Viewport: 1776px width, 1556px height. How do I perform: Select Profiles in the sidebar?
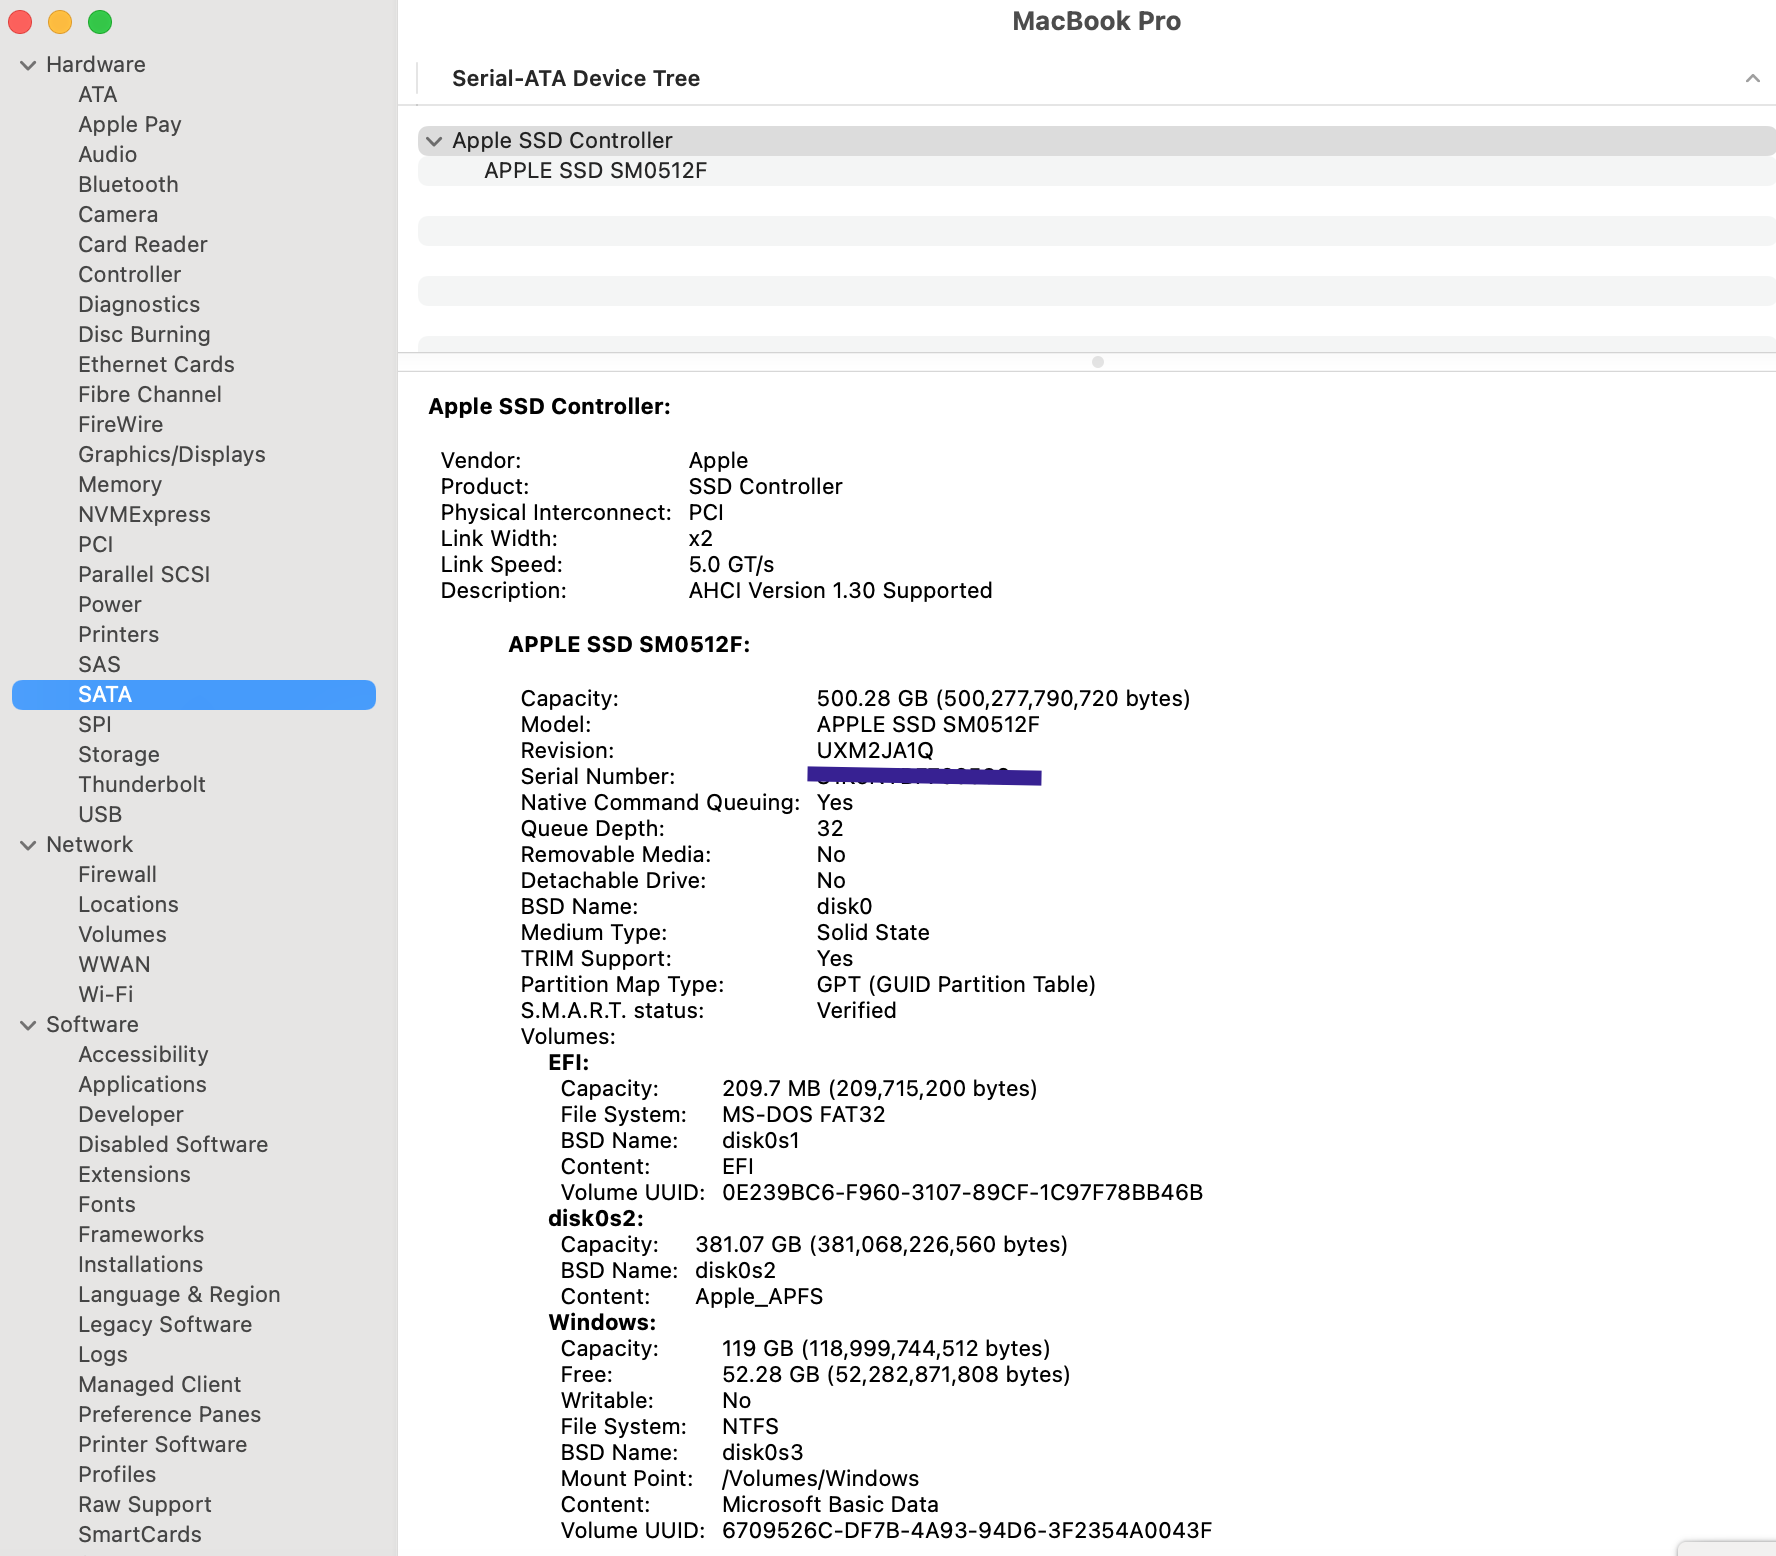[x=117, y=1475]
